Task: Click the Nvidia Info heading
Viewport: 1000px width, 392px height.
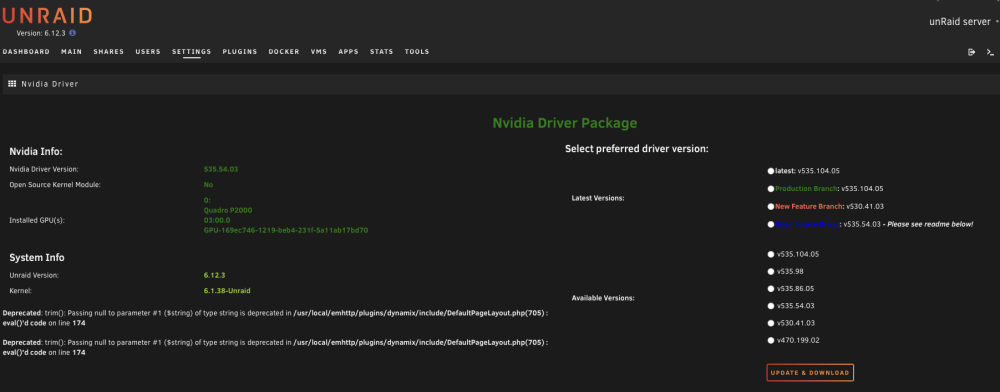Action: [x=35, y=152]
